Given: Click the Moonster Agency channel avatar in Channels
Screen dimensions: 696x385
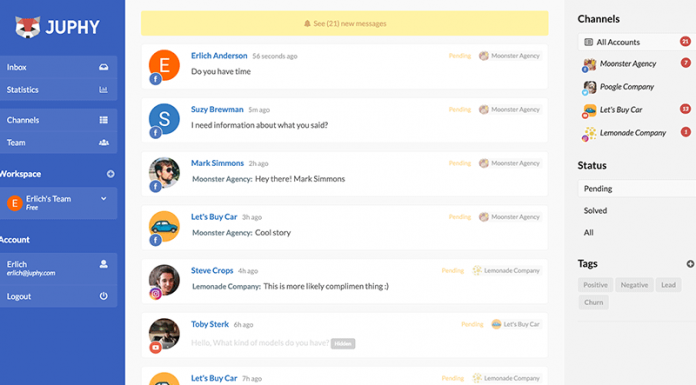Looking at the screenshot, I should 589,64.
